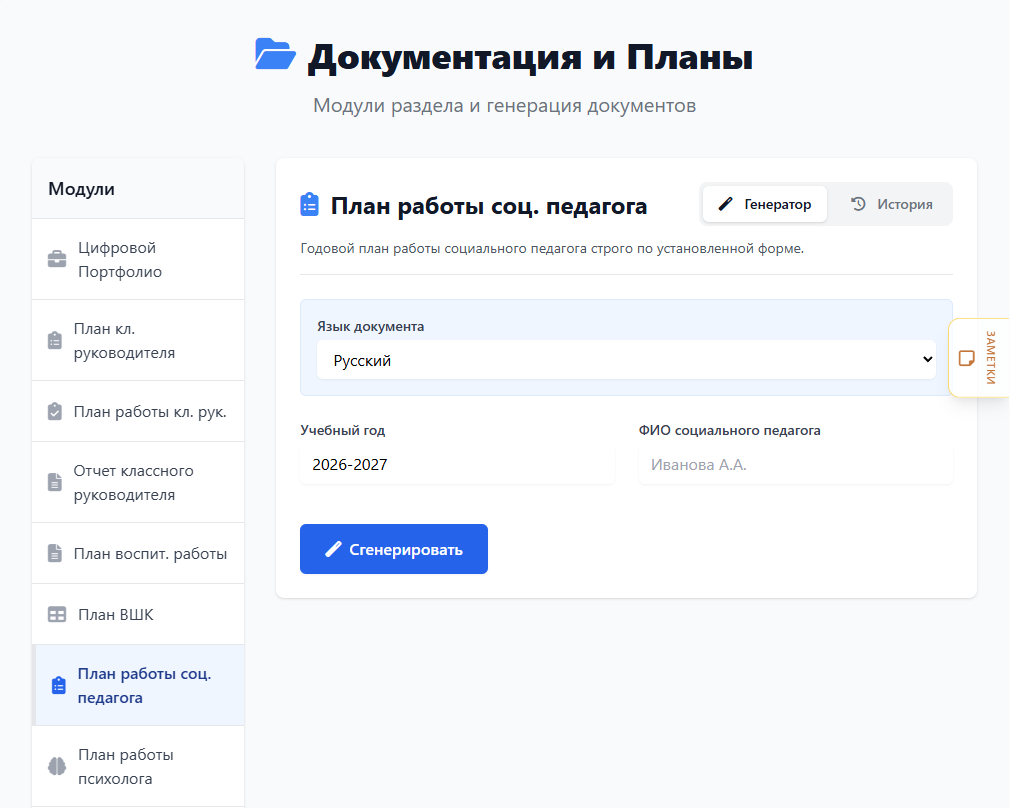Click clipboard icon beside План кл. руководителя
The height and width of the screenshot is (808, 1010).
[55, 340]
